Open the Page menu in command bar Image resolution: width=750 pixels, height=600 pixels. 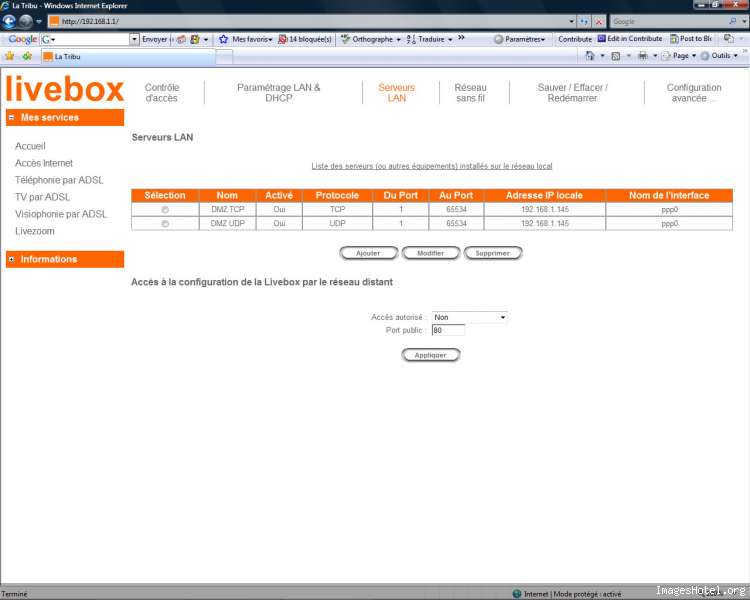(679, 56)
